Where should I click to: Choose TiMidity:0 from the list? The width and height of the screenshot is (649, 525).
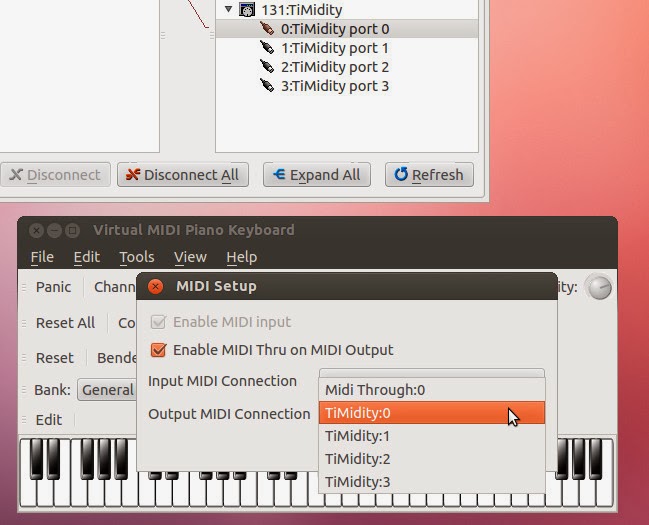point(432,413)
